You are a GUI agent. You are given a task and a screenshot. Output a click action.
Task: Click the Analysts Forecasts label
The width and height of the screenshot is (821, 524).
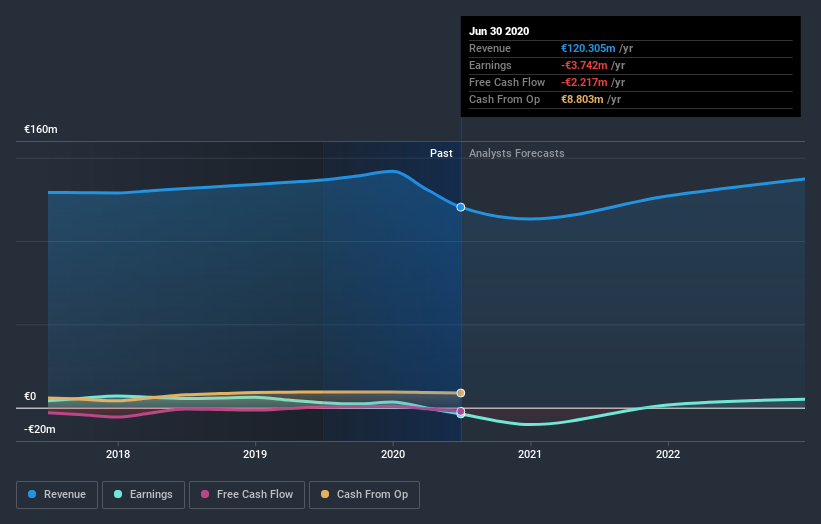[x=517, y=153]
